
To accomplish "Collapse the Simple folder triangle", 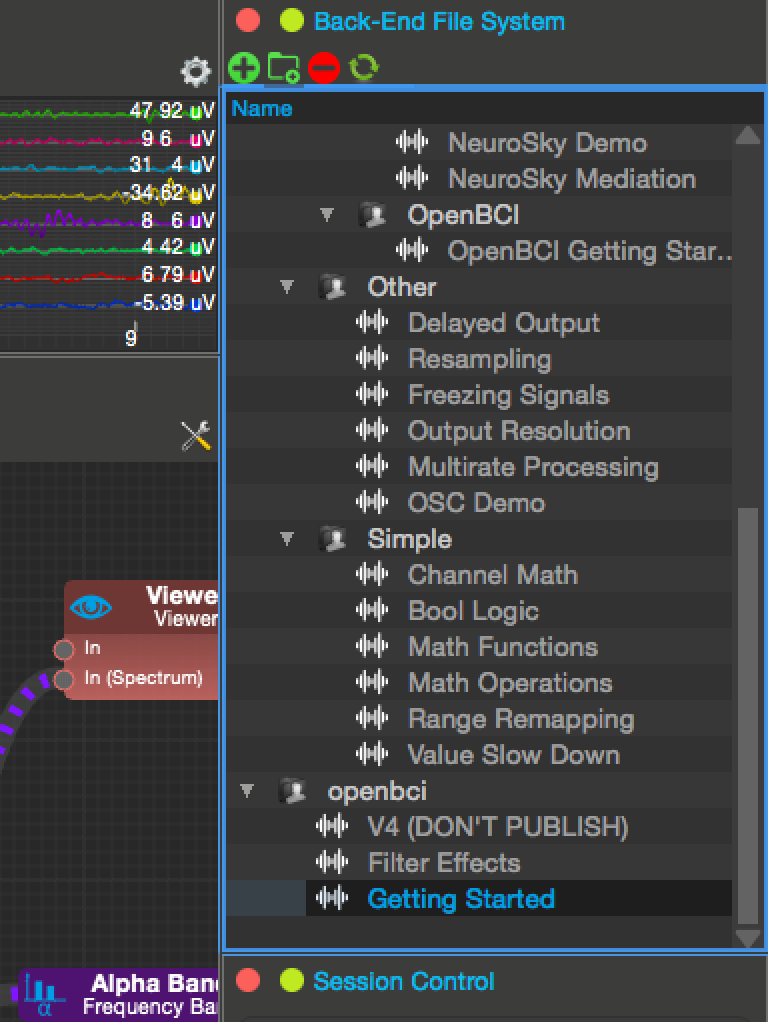I will coord(287,538).
